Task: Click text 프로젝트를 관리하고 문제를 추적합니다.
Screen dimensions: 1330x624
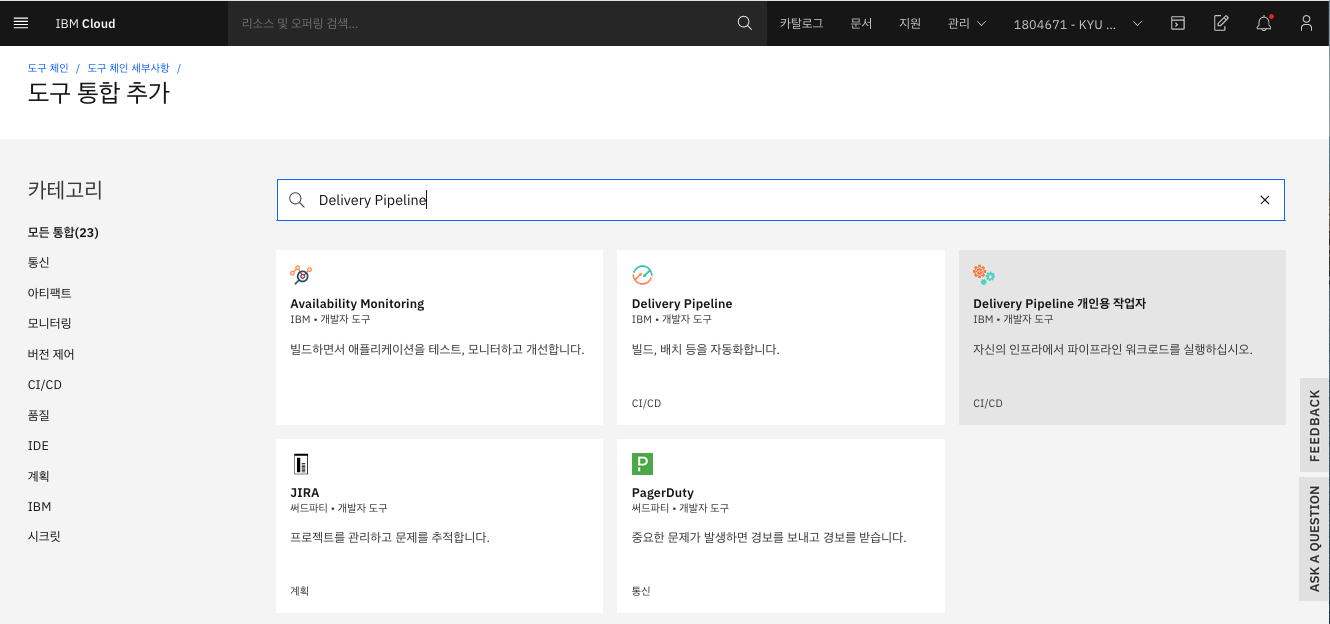Action: [390, 537]
